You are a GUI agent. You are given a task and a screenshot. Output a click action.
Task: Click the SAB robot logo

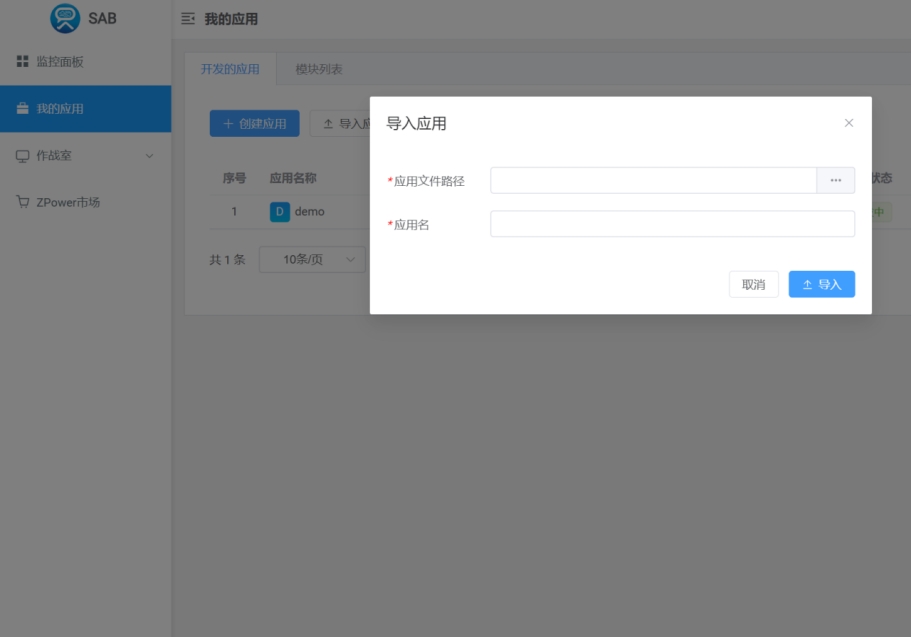point(65,18)
